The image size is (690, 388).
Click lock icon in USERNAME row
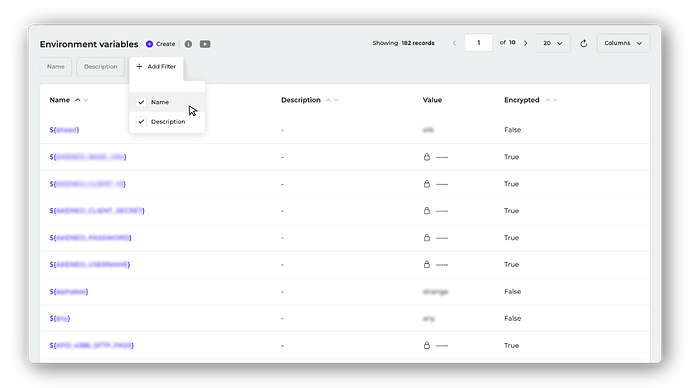click(427, 264)
